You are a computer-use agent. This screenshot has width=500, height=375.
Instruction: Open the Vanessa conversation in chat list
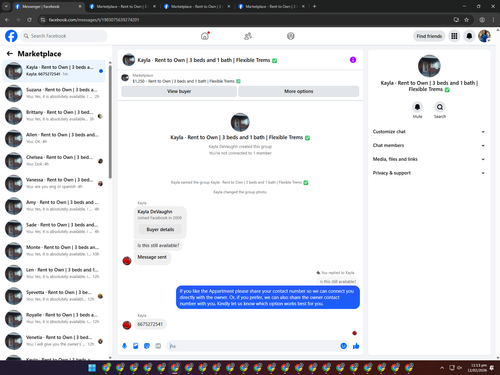[x=54, y=183]
